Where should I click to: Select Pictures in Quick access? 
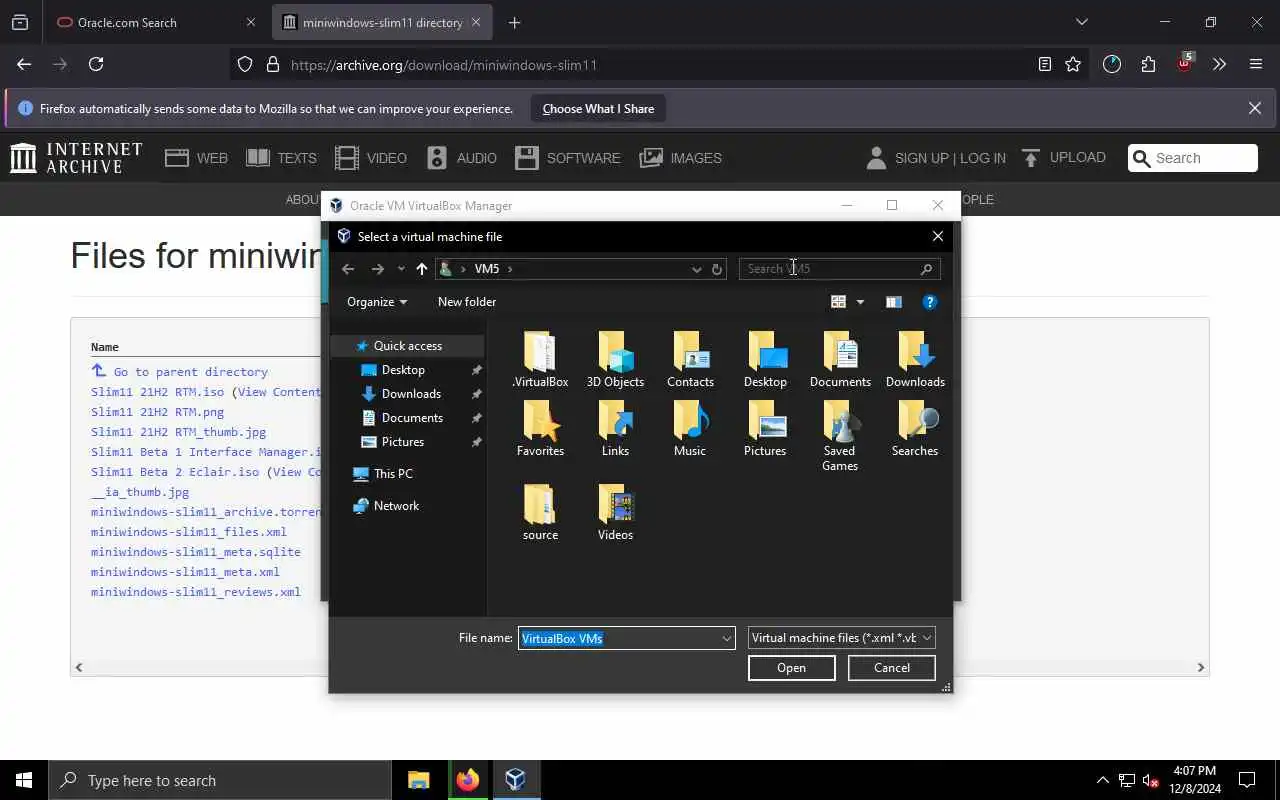pyautogui.click(x=403, y=442)
